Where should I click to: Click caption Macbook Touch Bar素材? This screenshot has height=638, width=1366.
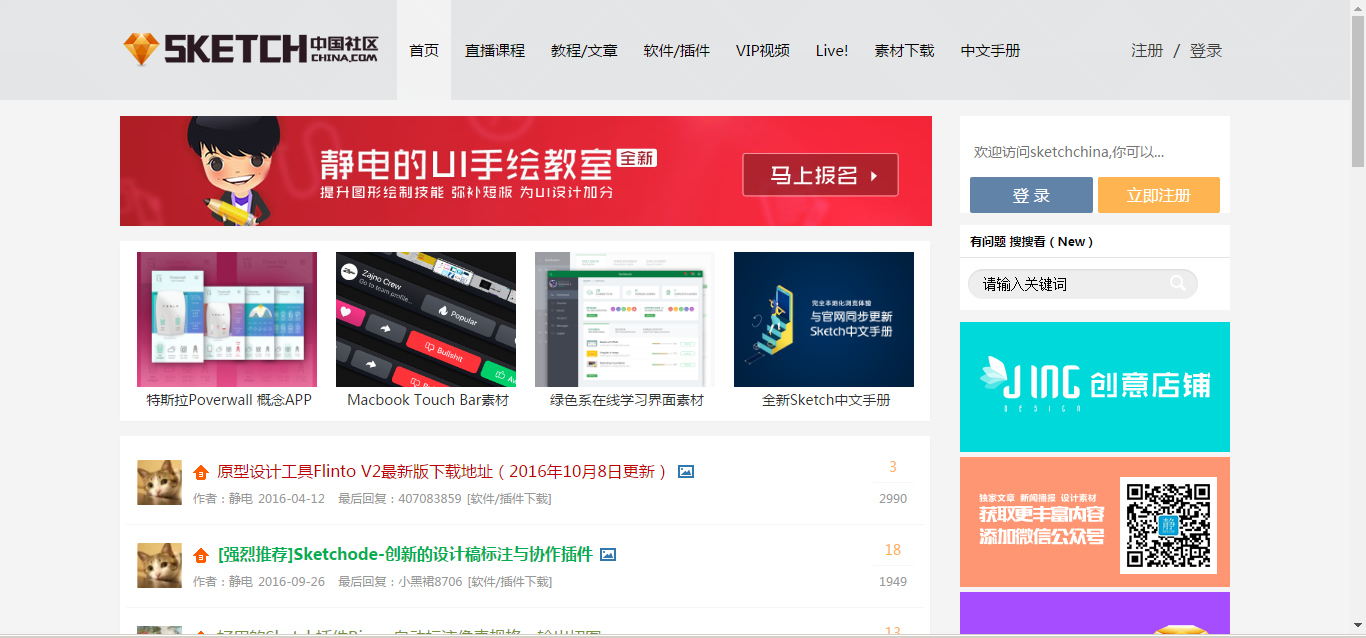(428, 400)
